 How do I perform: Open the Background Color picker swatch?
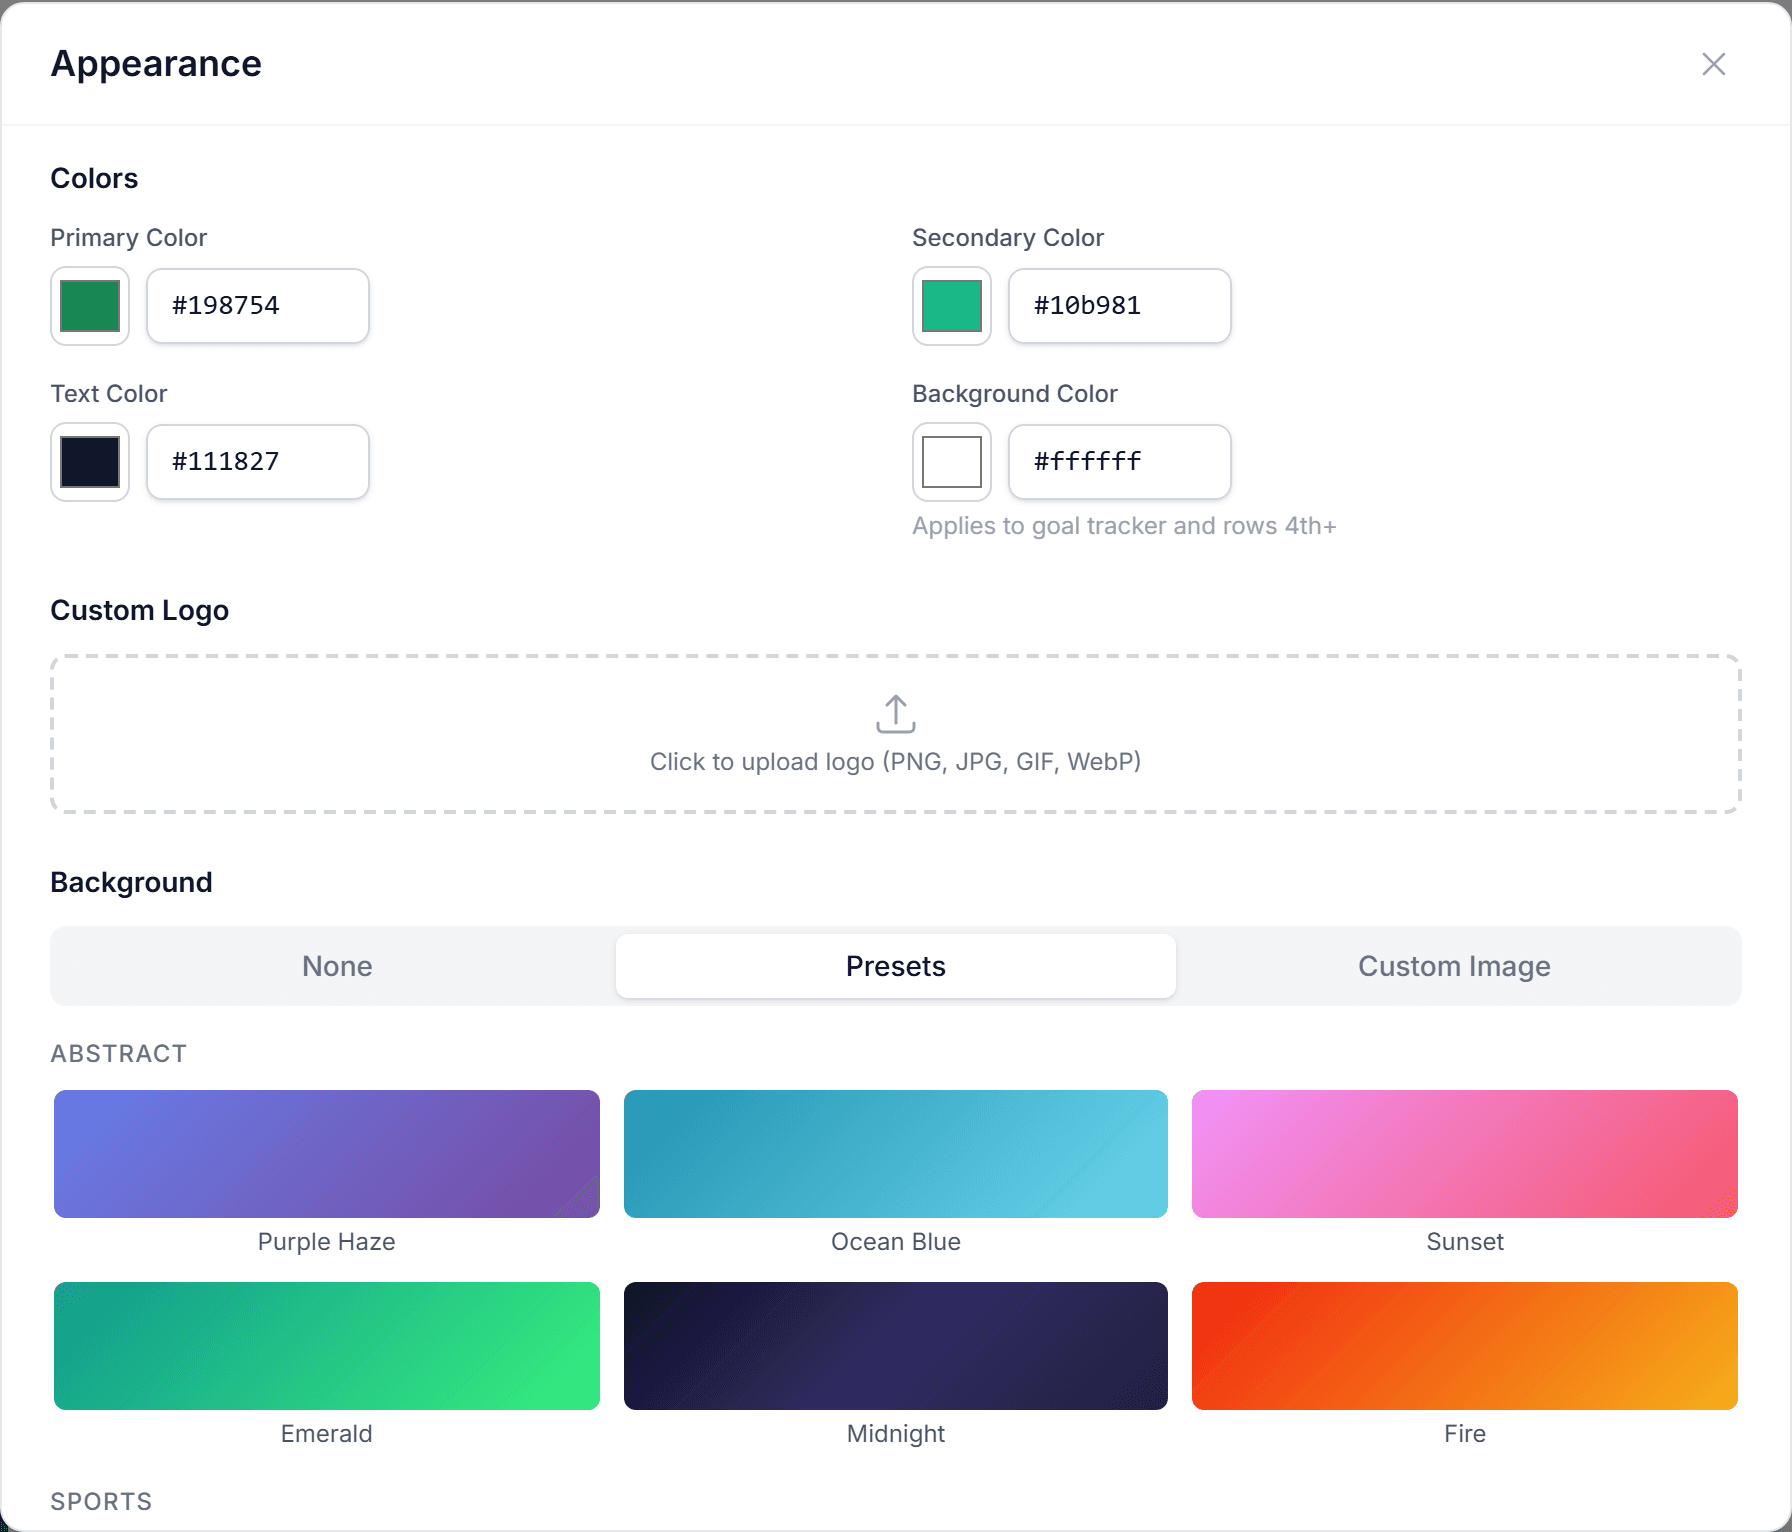[951, 462]
